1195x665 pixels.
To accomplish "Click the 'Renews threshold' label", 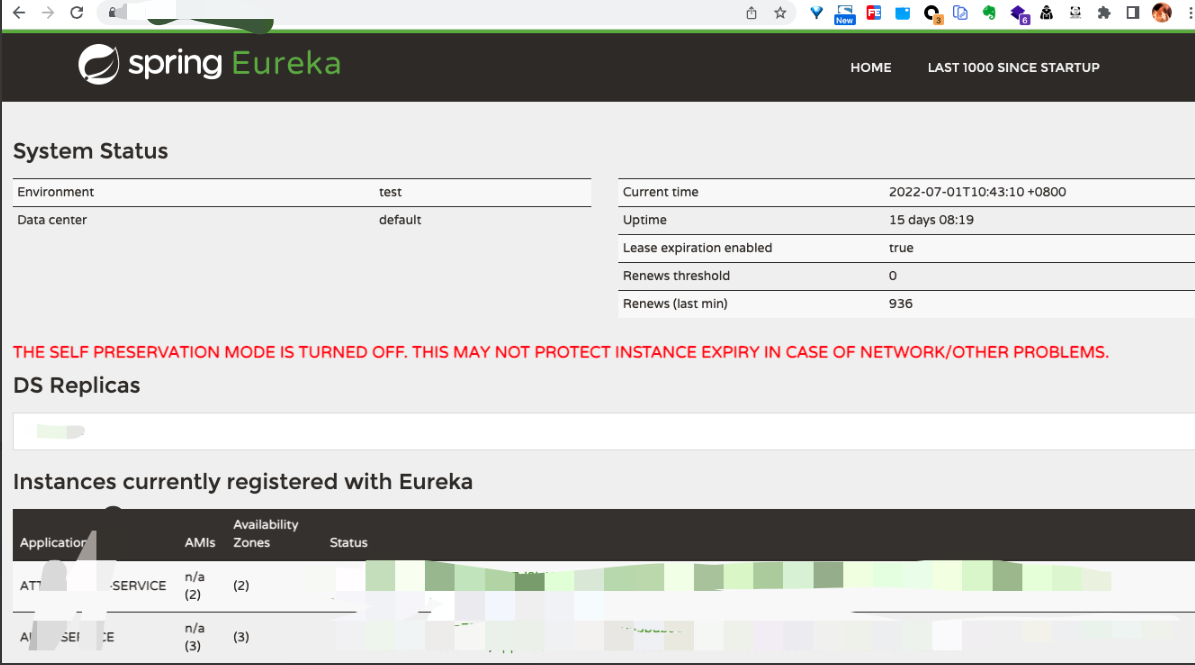I will tap(676, 276).
